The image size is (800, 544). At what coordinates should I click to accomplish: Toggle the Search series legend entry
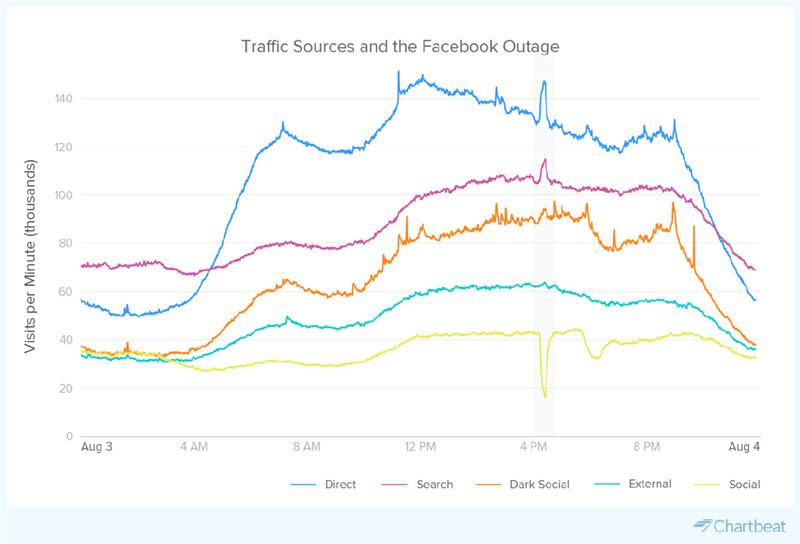[432, 484]
